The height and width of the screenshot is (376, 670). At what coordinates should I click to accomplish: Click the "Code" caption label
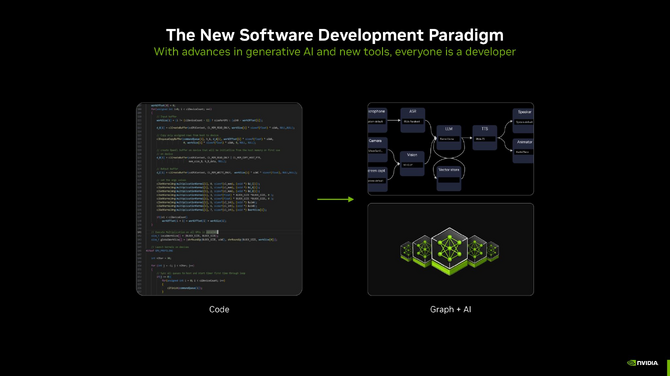point(219,309)
